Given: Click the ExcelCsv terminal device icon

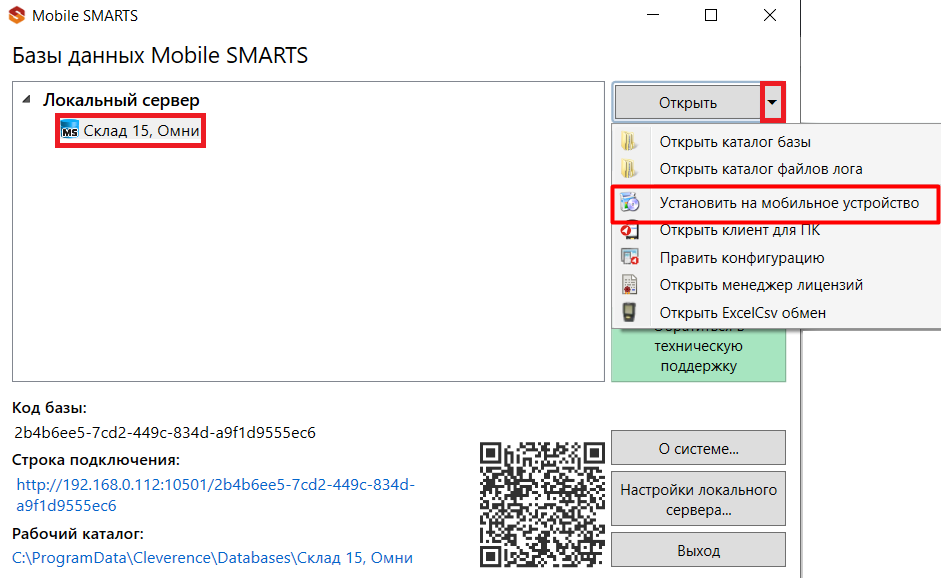Looking at the screenshot, I should click(x=629, y=313).
